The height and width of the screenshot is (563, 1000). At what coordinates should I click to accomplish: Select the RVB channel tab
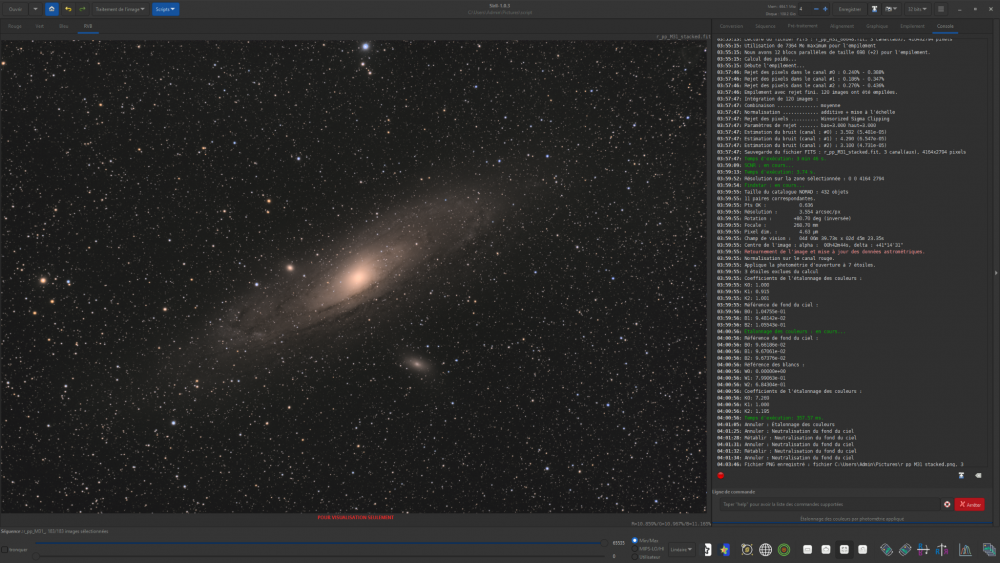point(88,26)
